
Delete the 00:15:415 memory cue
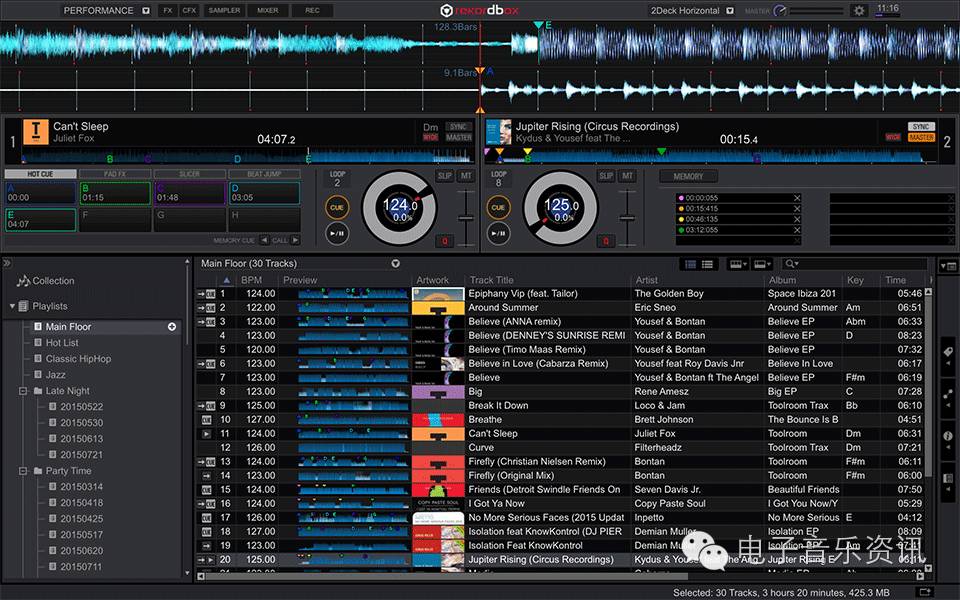[x=797, y=209]
